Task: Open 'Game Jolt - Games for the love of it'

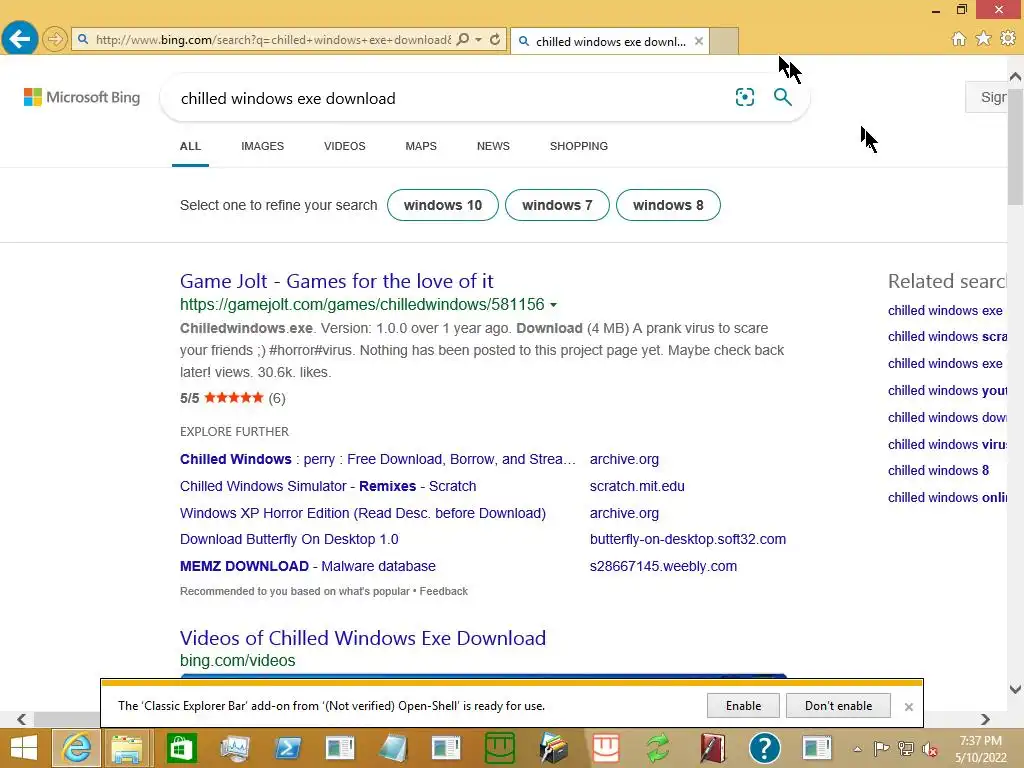Action: (x=336, y=281)
